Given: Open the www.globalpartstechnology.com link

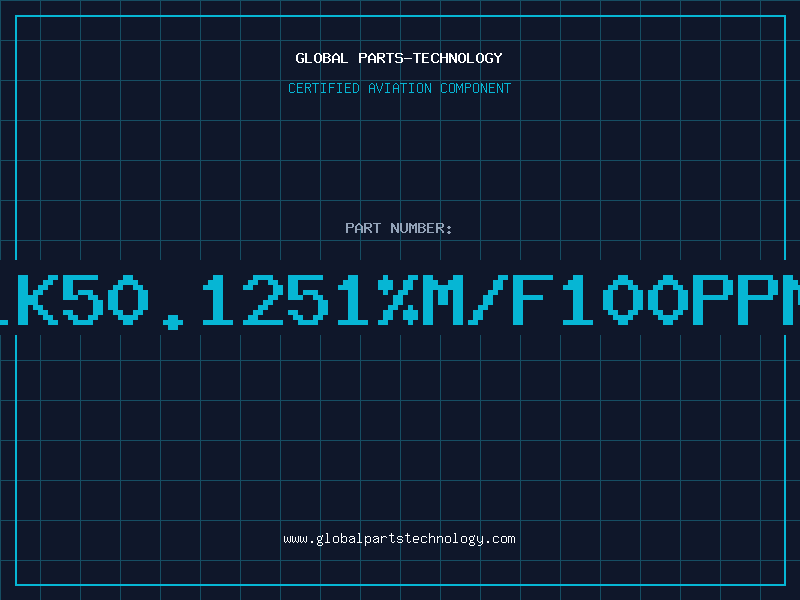Looking at the screenshot, I should [399, 539].
